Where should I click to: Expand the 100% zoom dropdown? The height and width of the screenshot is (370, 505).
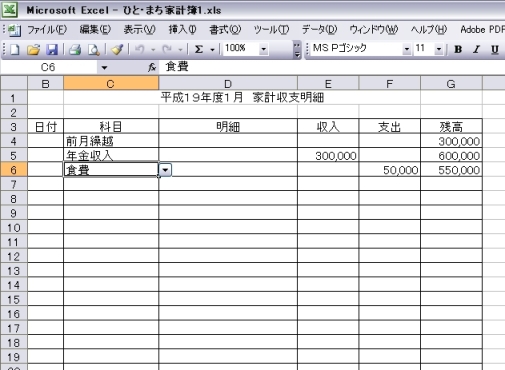click(x=263, y=49)
